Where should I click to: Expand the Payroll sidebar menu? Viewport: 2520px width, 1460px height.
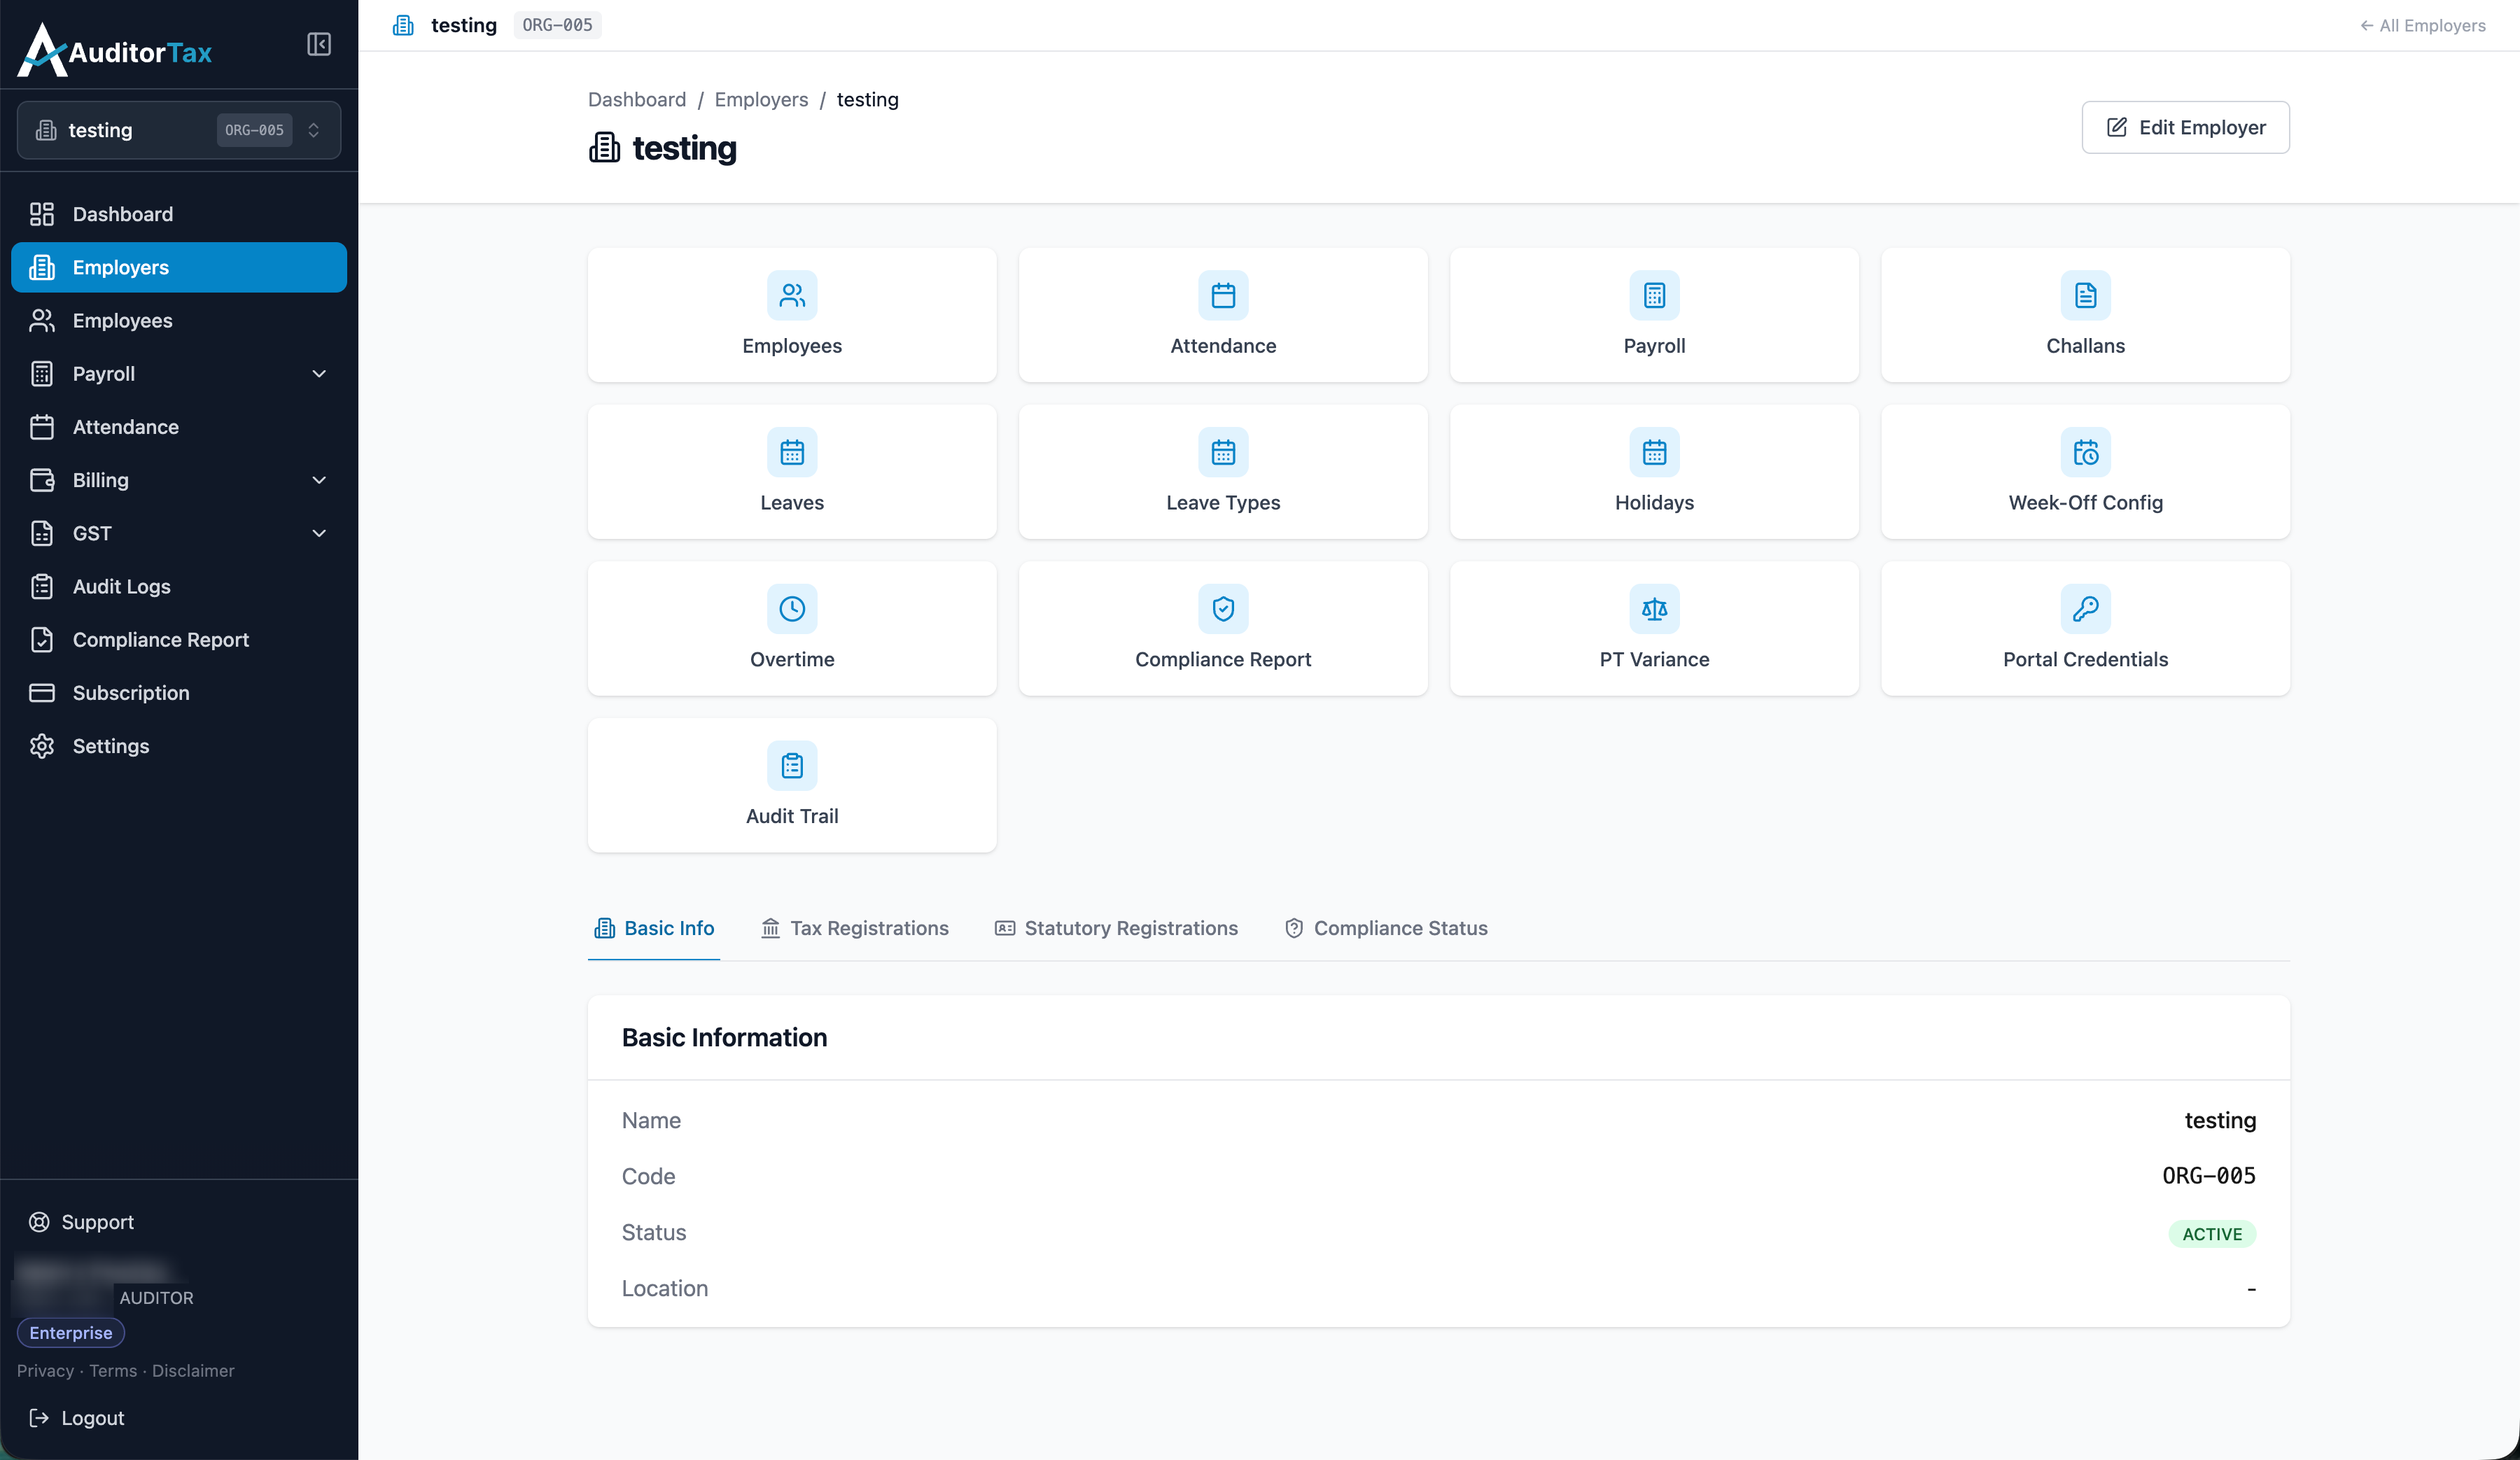tap(179, 374)
